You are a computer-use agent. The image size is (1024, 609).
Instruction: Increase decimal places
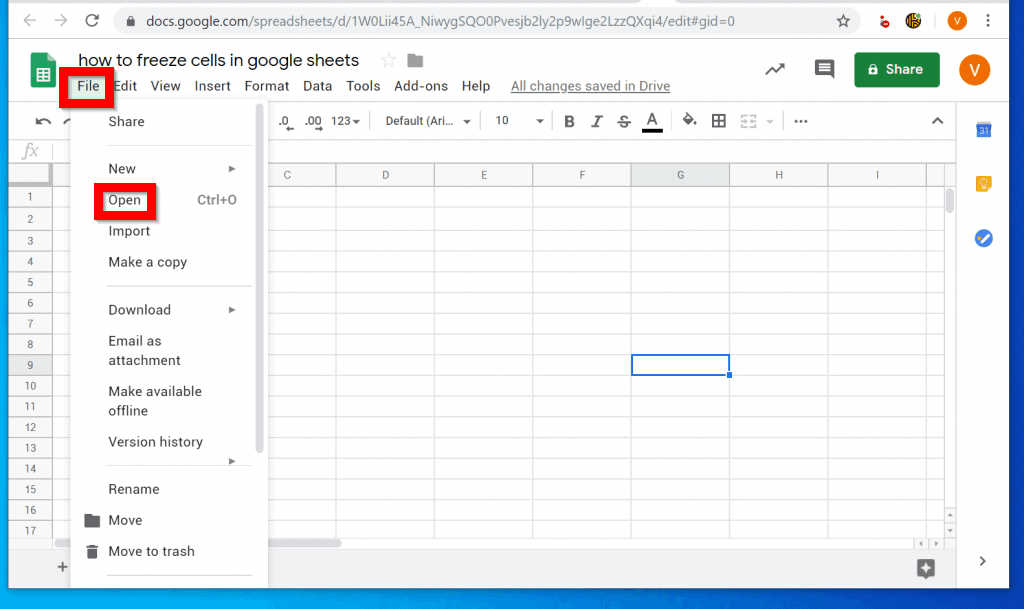[x=313, y=121]
